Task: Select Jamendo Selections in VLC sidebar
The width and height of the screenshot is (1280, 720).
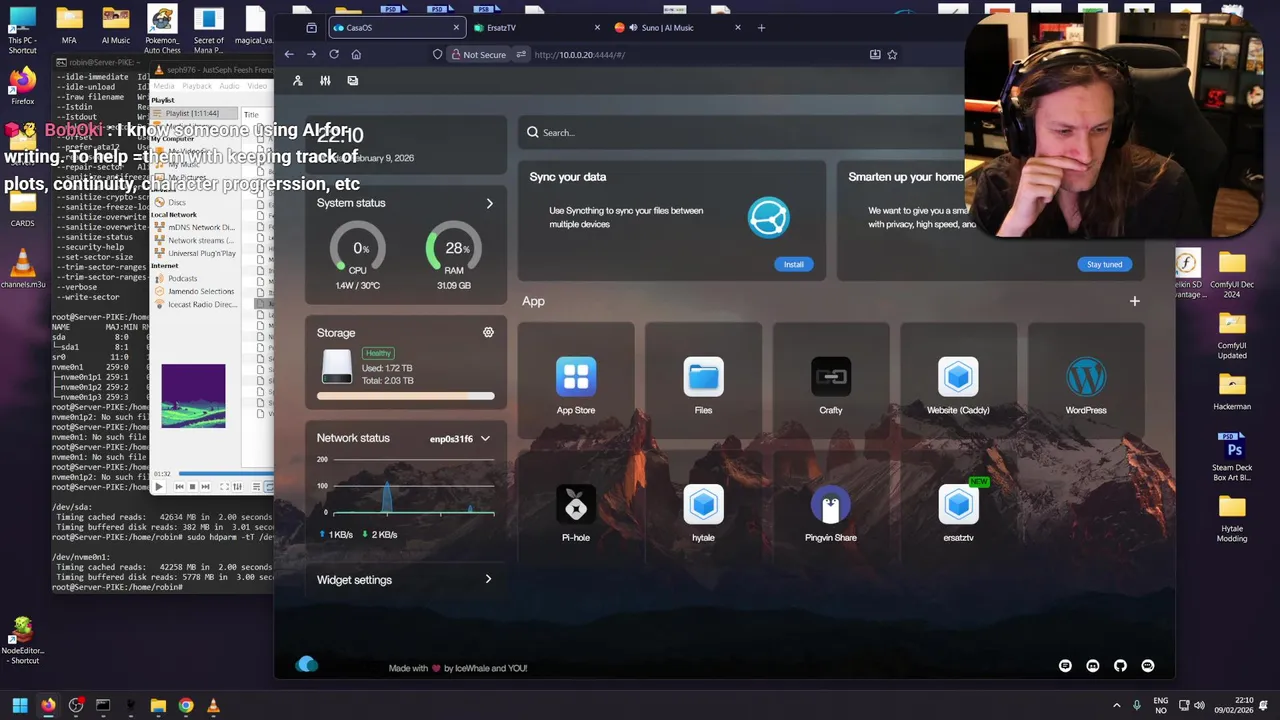Action: [194, 291]
